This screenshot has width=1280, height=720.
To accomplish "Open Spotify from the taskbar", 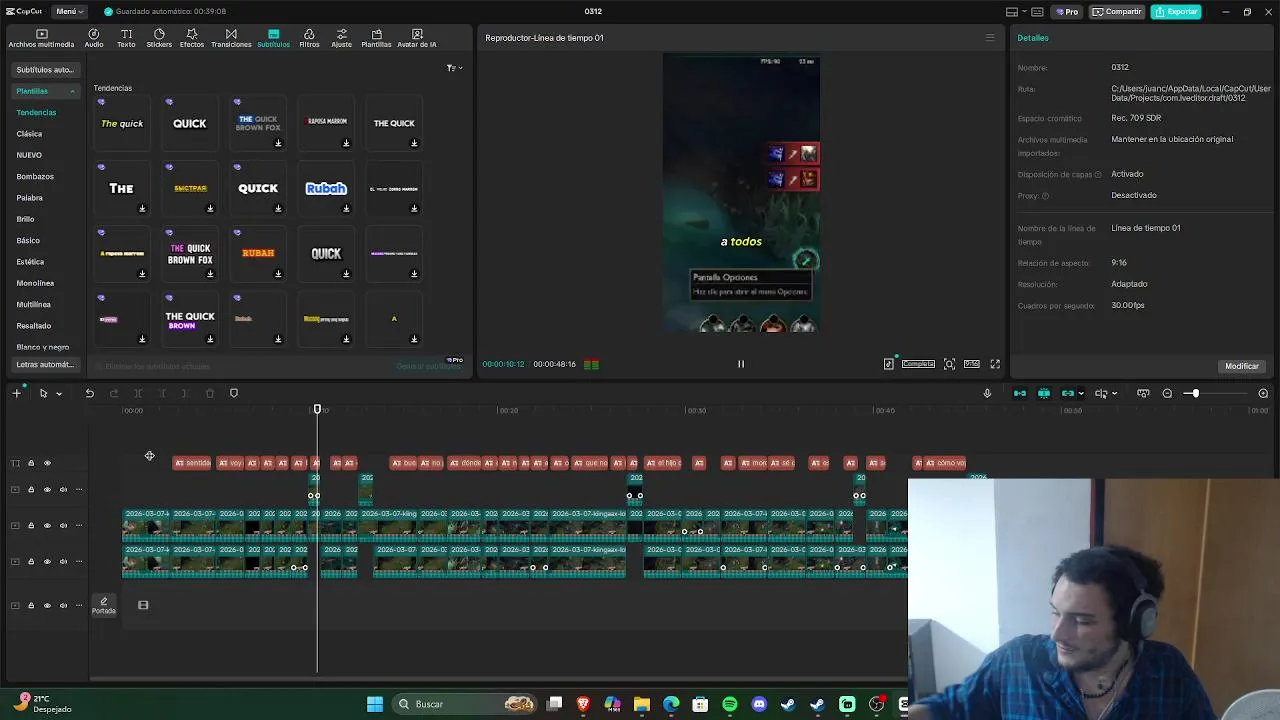I will 730,704.
